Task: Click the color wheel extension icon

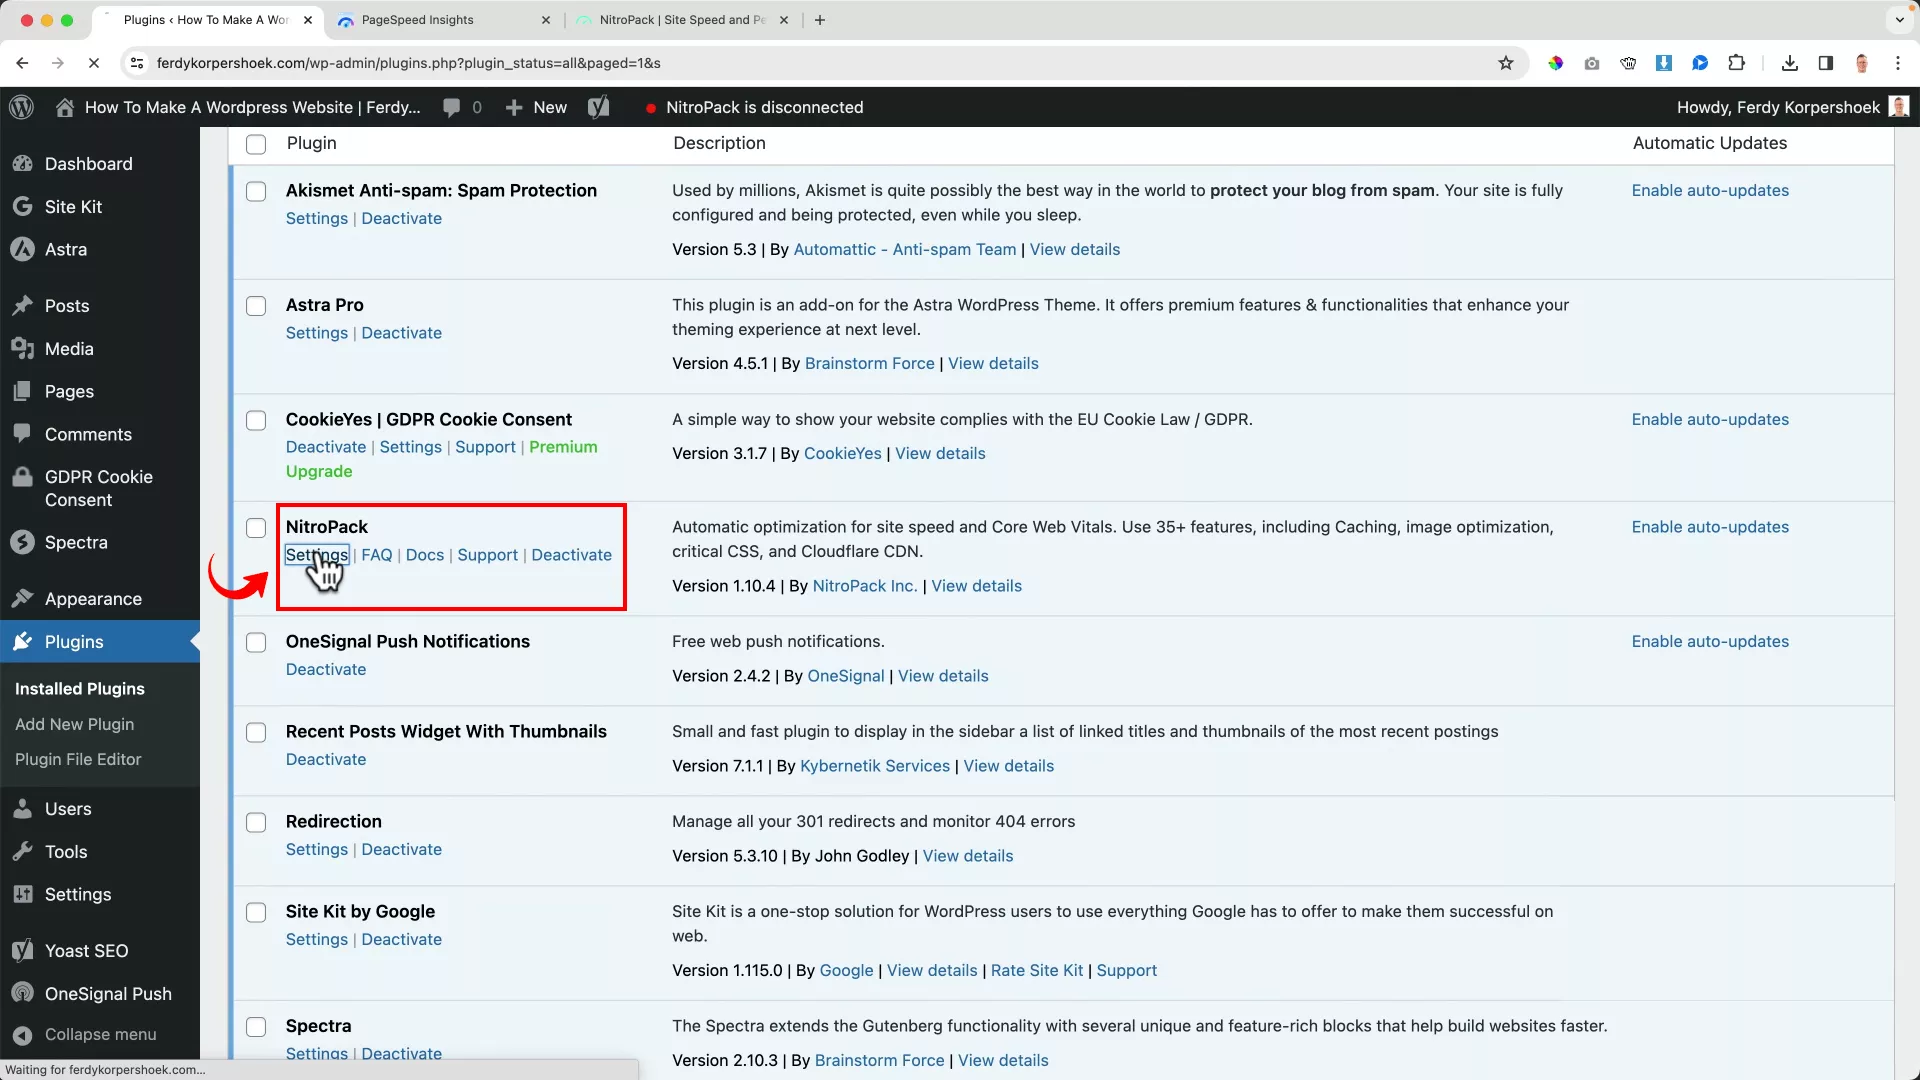Action: click(1556, 62)
